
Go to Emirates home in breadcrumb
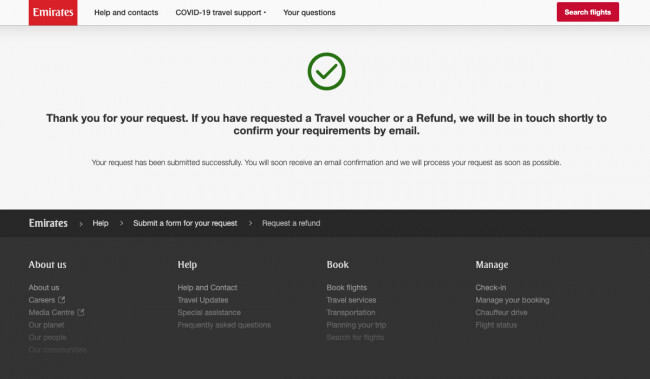click(x=48, y=223)
